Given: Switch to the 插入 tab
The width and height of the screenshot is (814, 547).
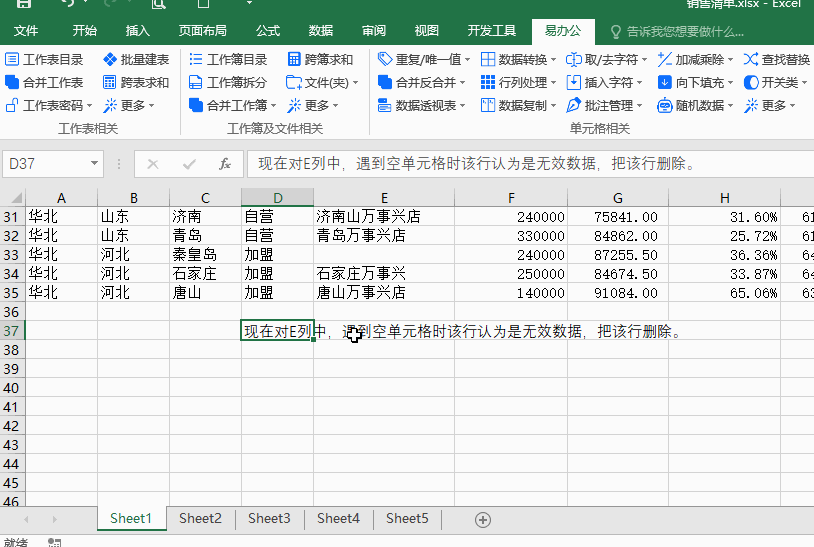Looking at the screenshot, I should pyautogui.click(x=138, y=31).
